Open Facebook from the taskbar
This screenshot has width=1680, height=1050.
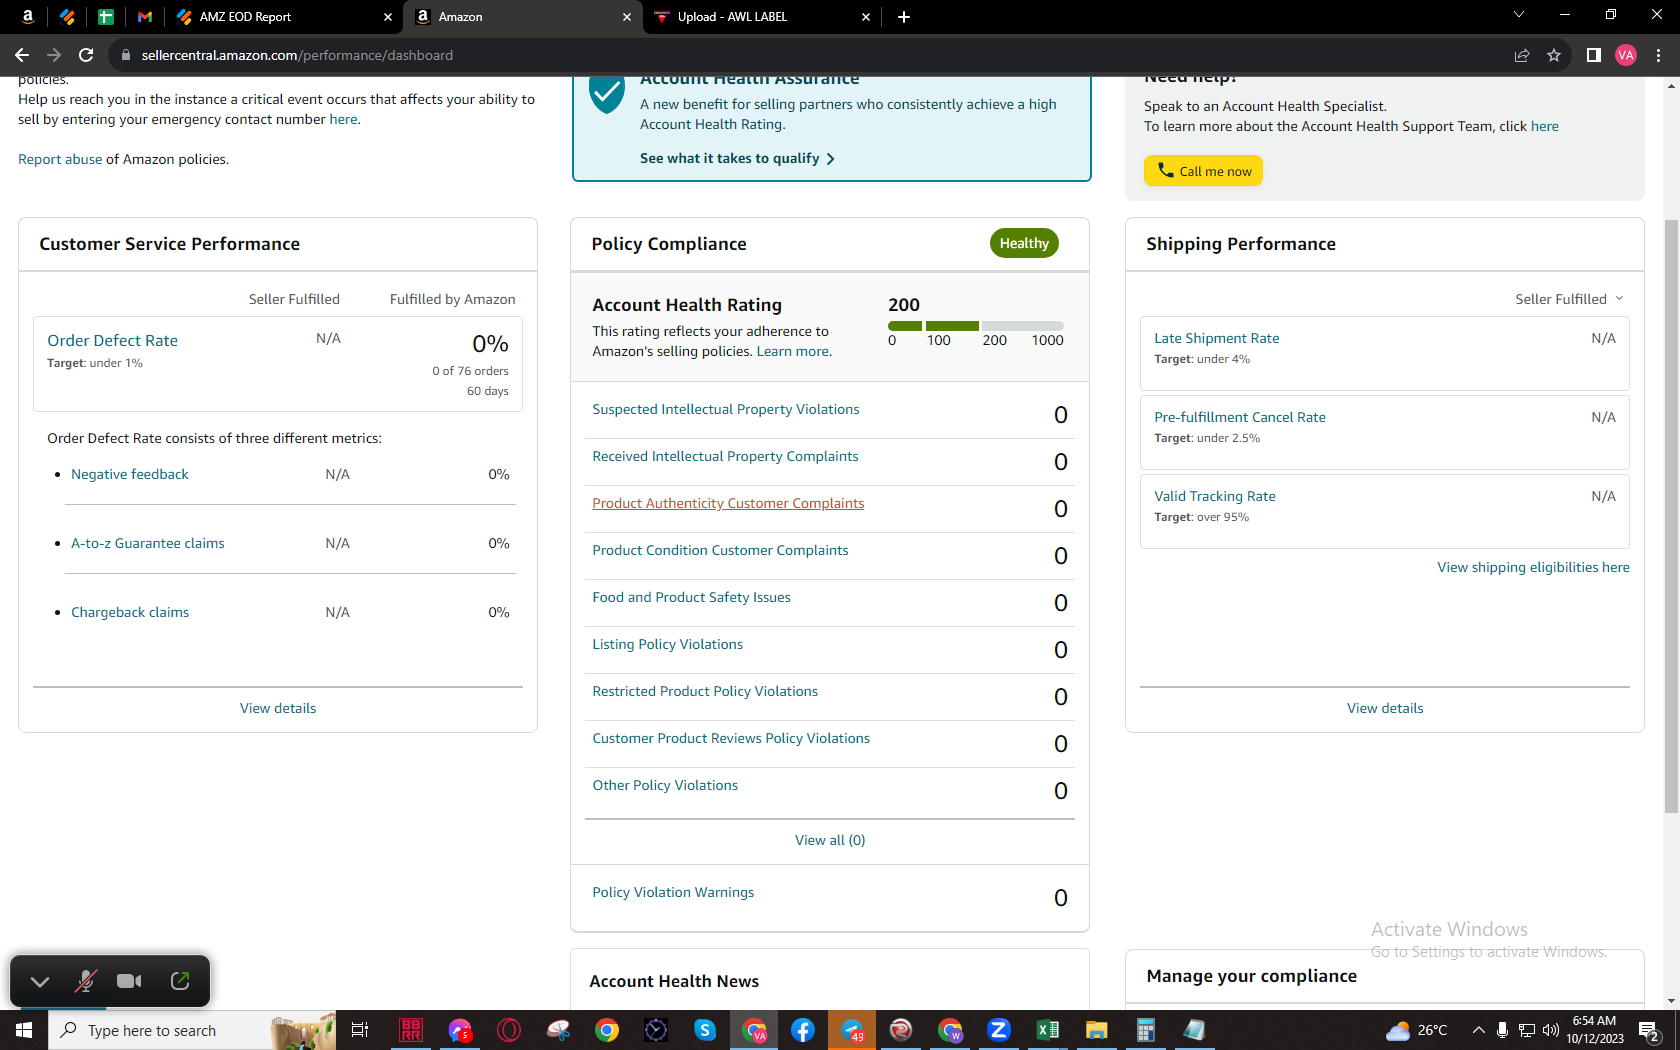pyautogui.click(x=803, y=1030)
